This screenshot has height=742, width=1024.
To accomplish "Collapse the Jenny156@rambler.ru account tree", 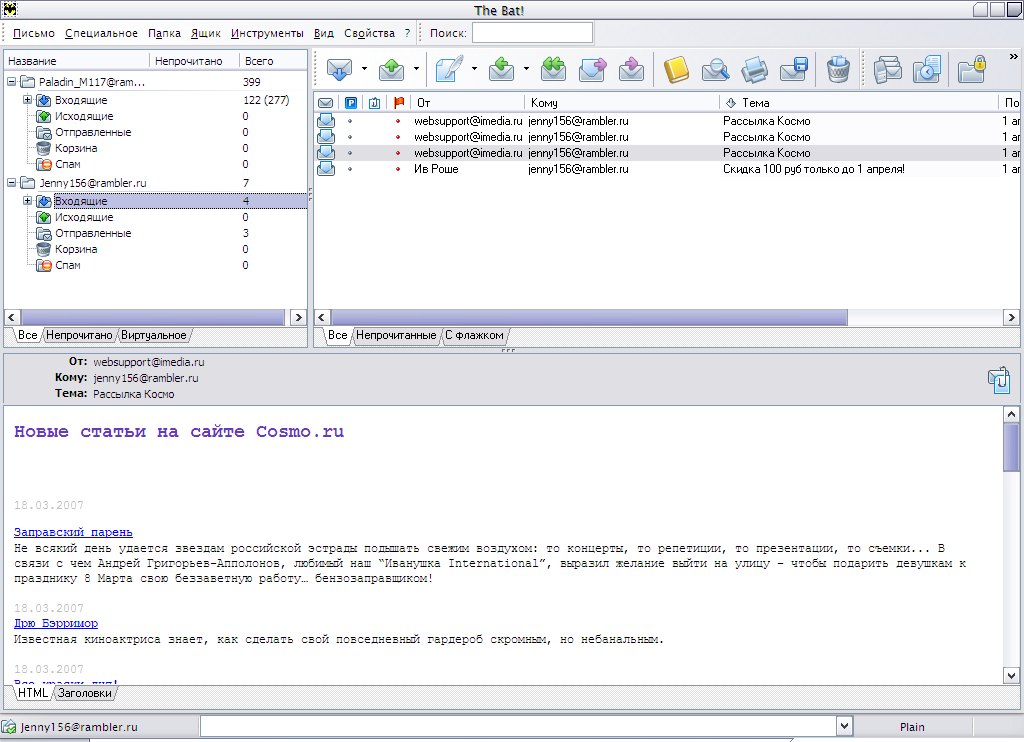I will (12, 183).
